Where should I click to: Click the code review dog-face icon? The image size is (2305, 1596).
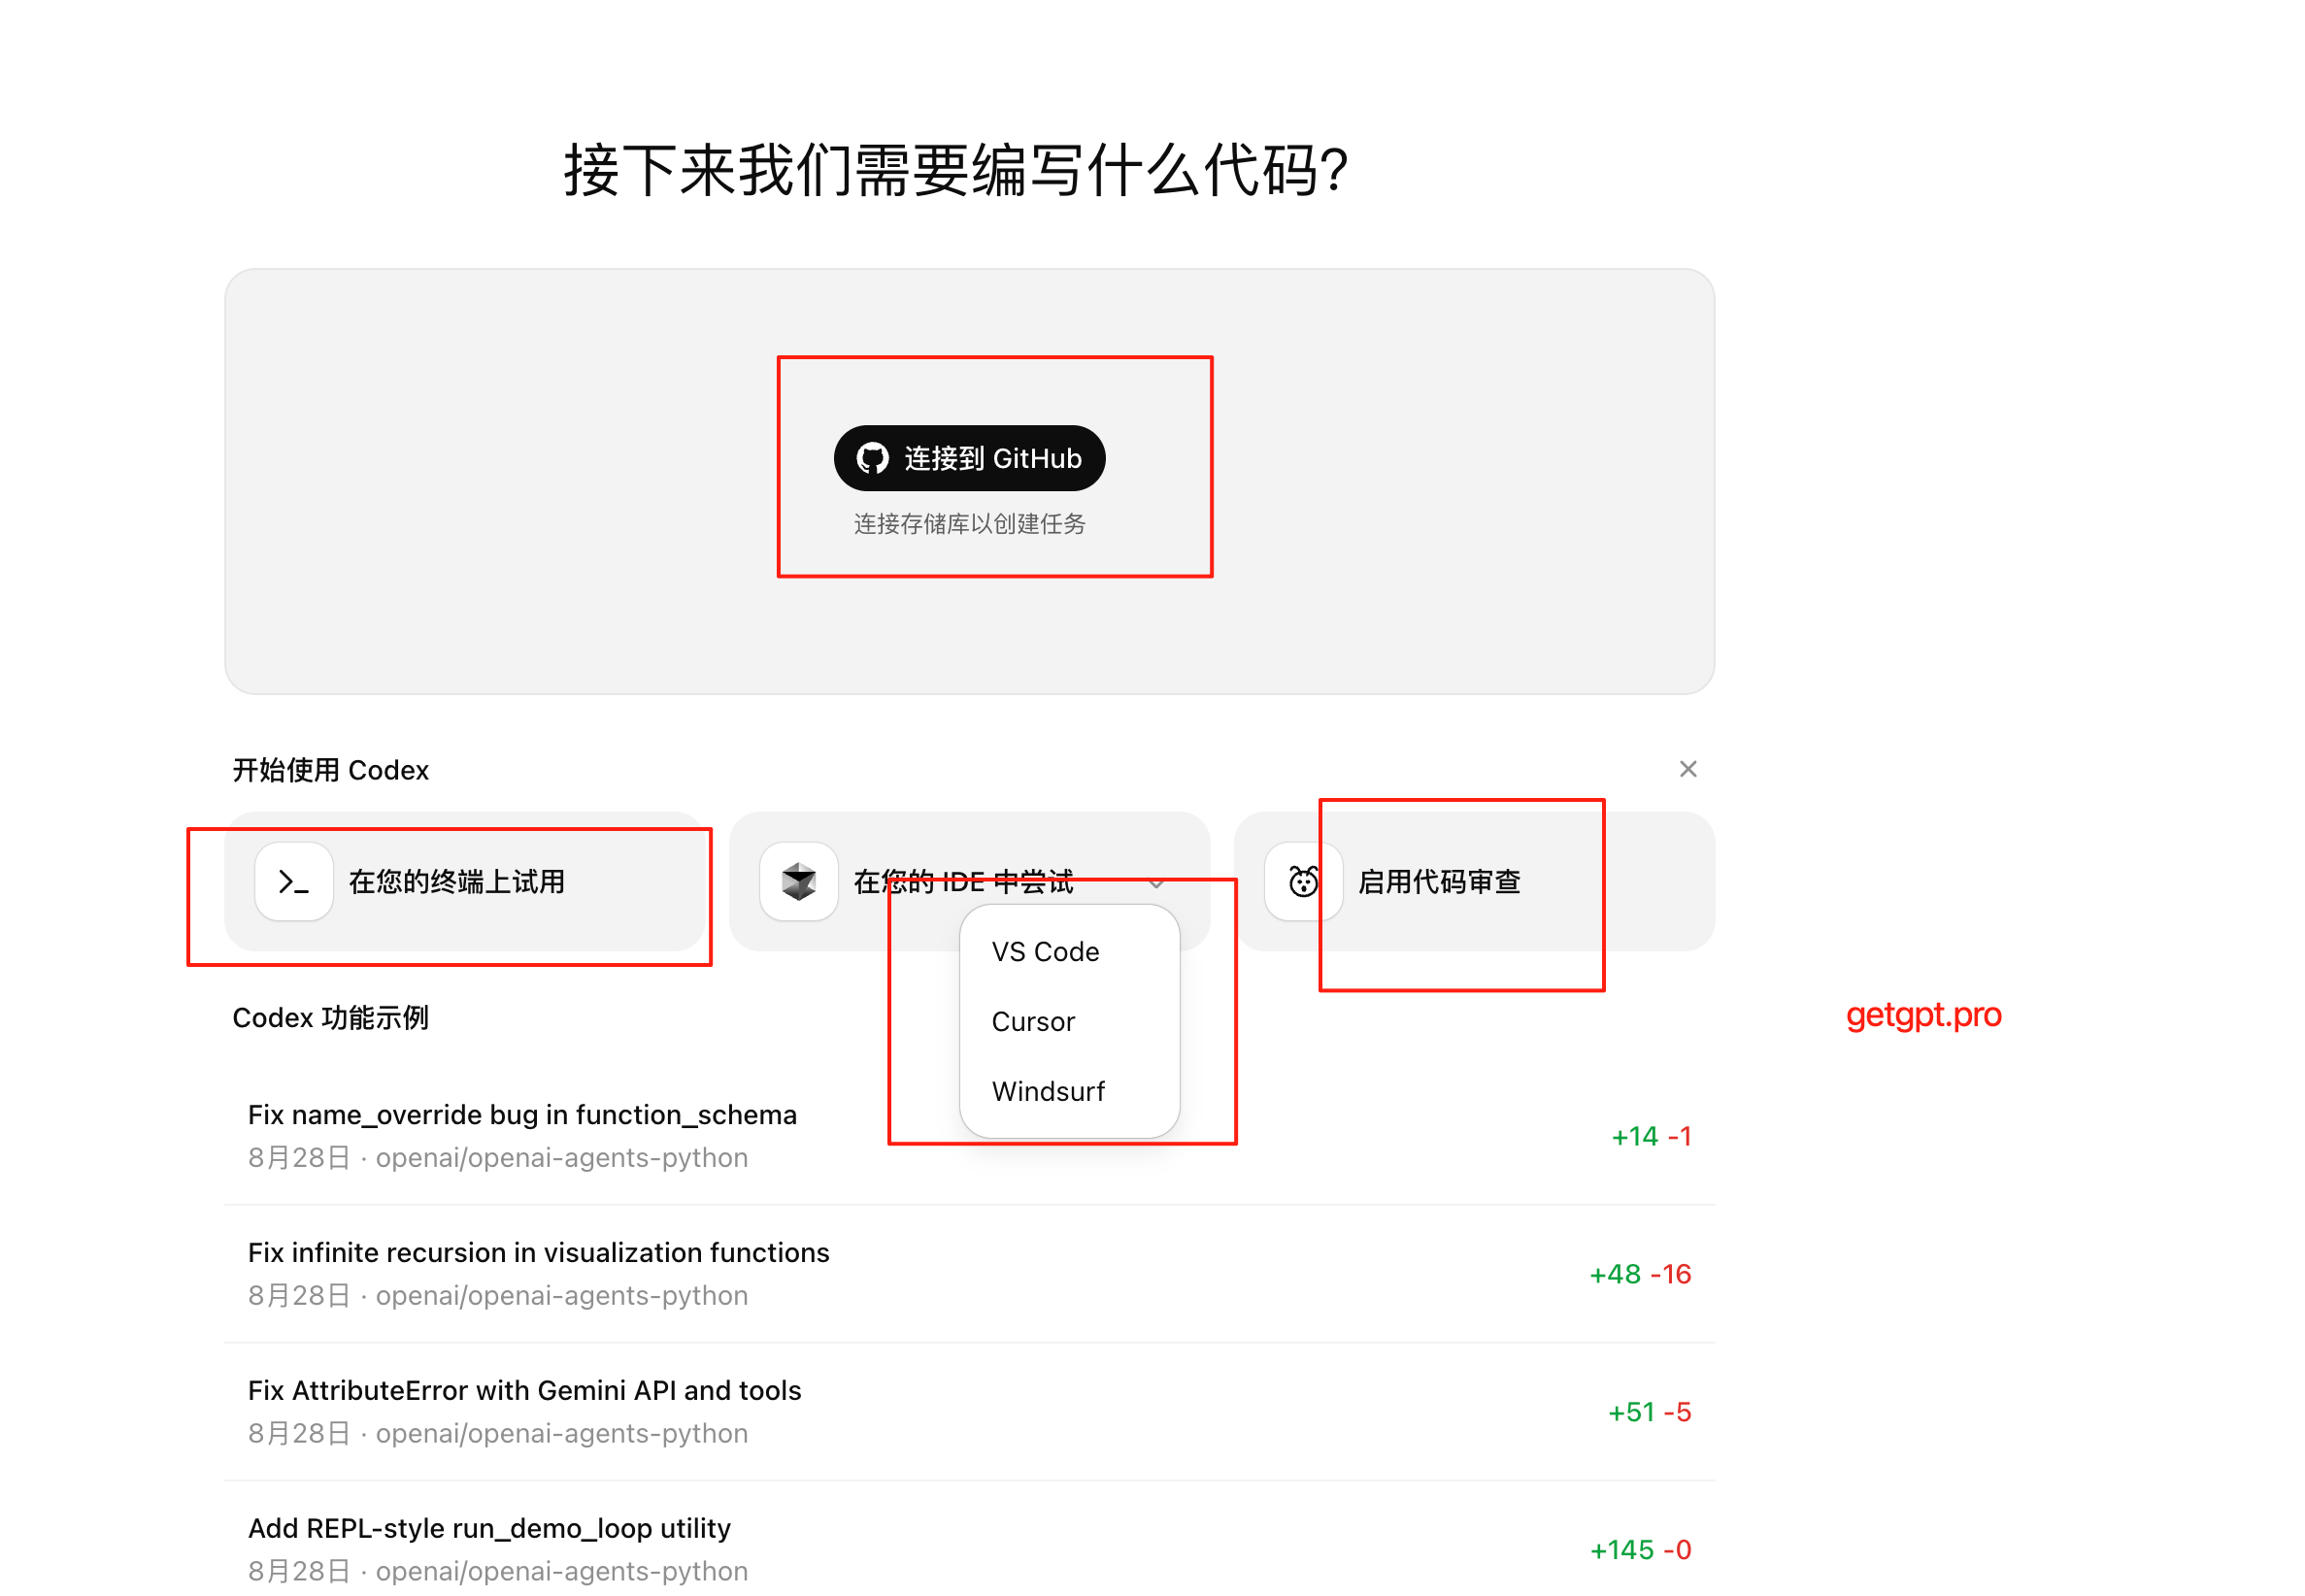[x=1303, y=881]
